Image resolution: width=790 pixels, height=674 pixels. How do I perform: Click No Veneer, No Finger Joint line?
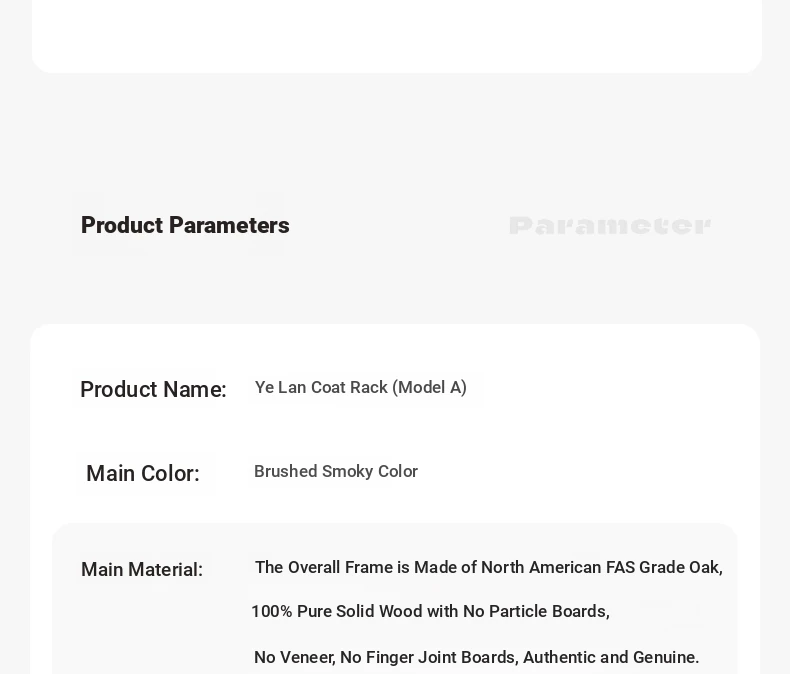(476, 657)
